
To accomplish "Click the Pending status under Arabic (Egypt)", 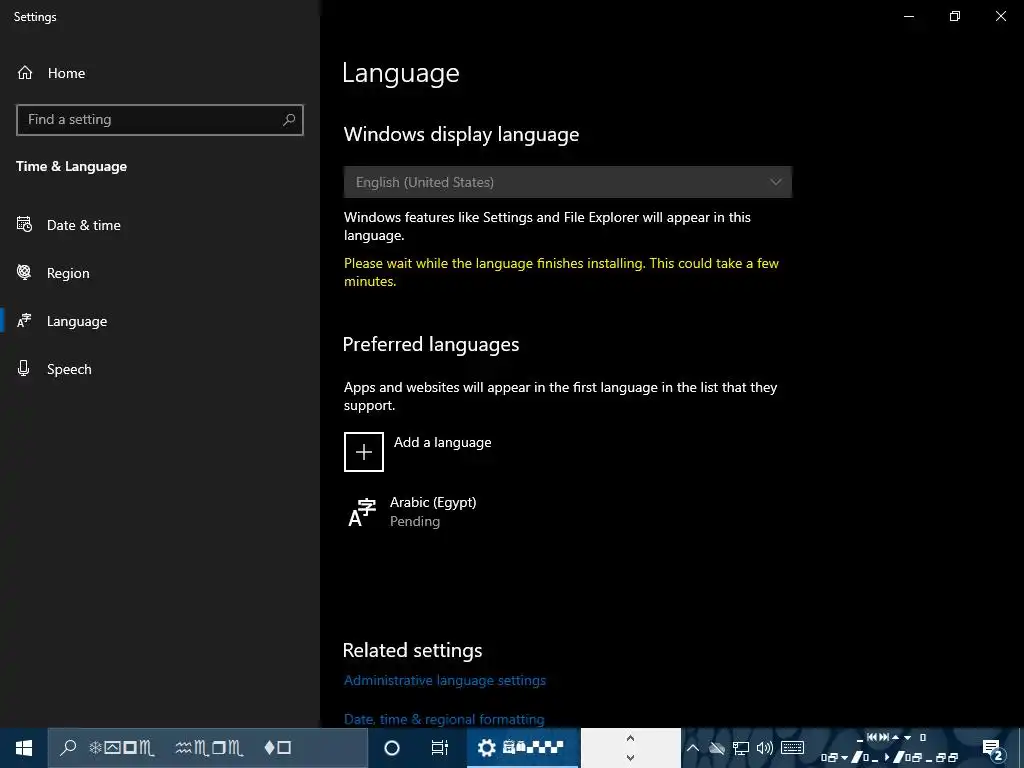I will [x=415, y=521].
